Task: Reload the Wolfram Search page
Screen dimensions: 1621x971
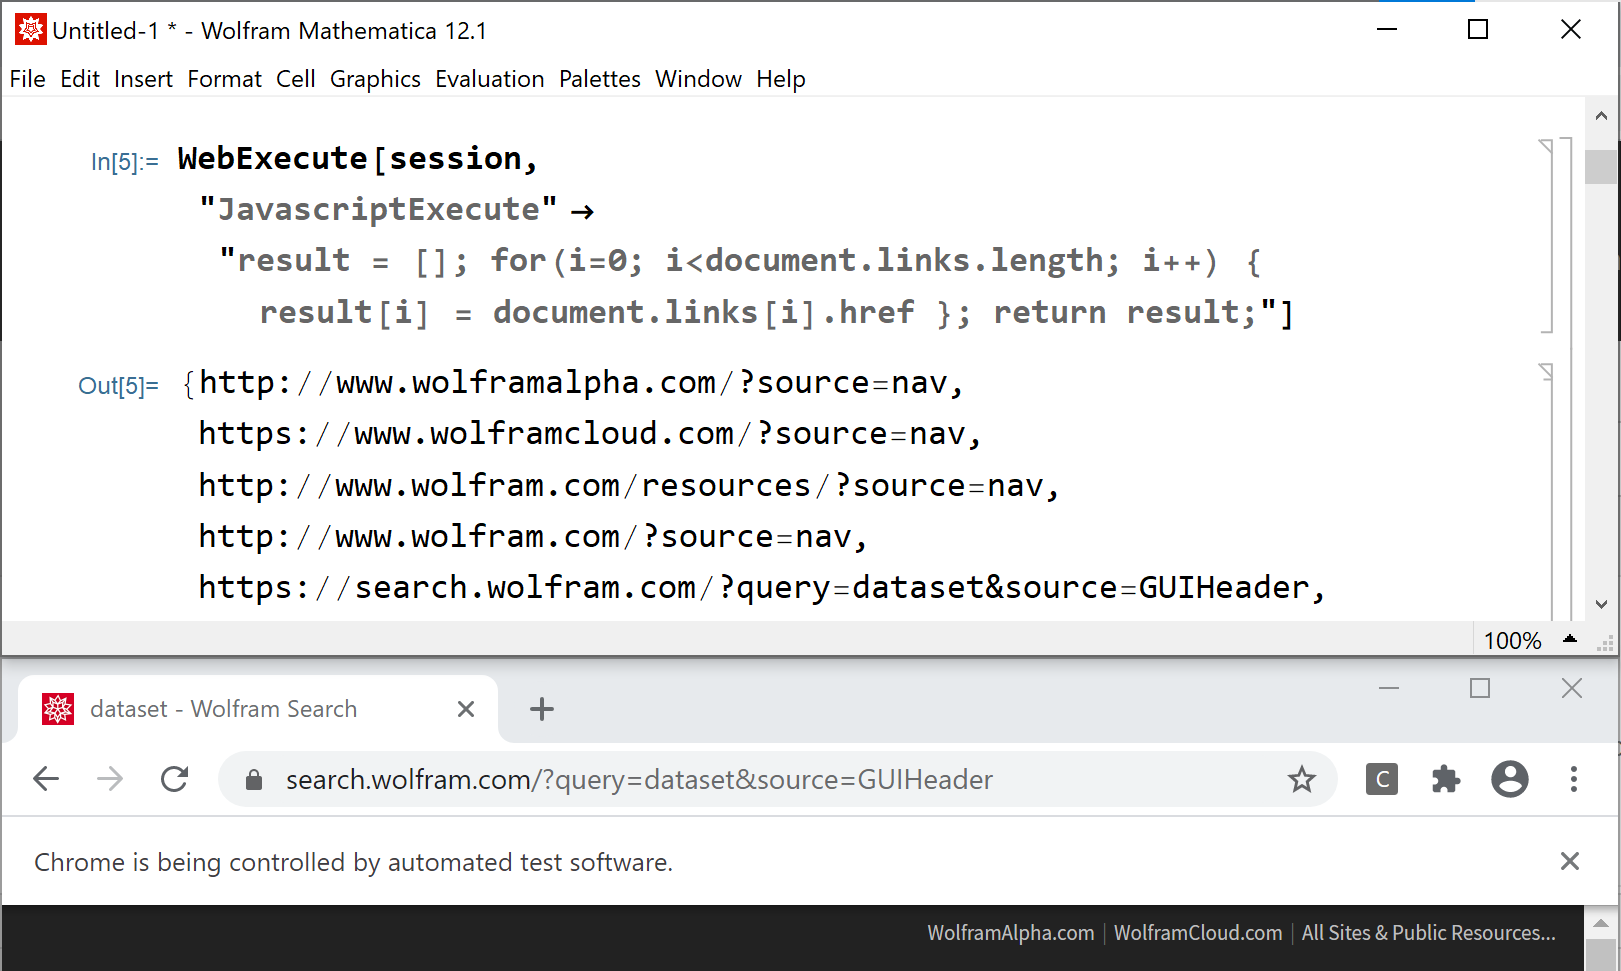Action: click(x=175, y=779)
